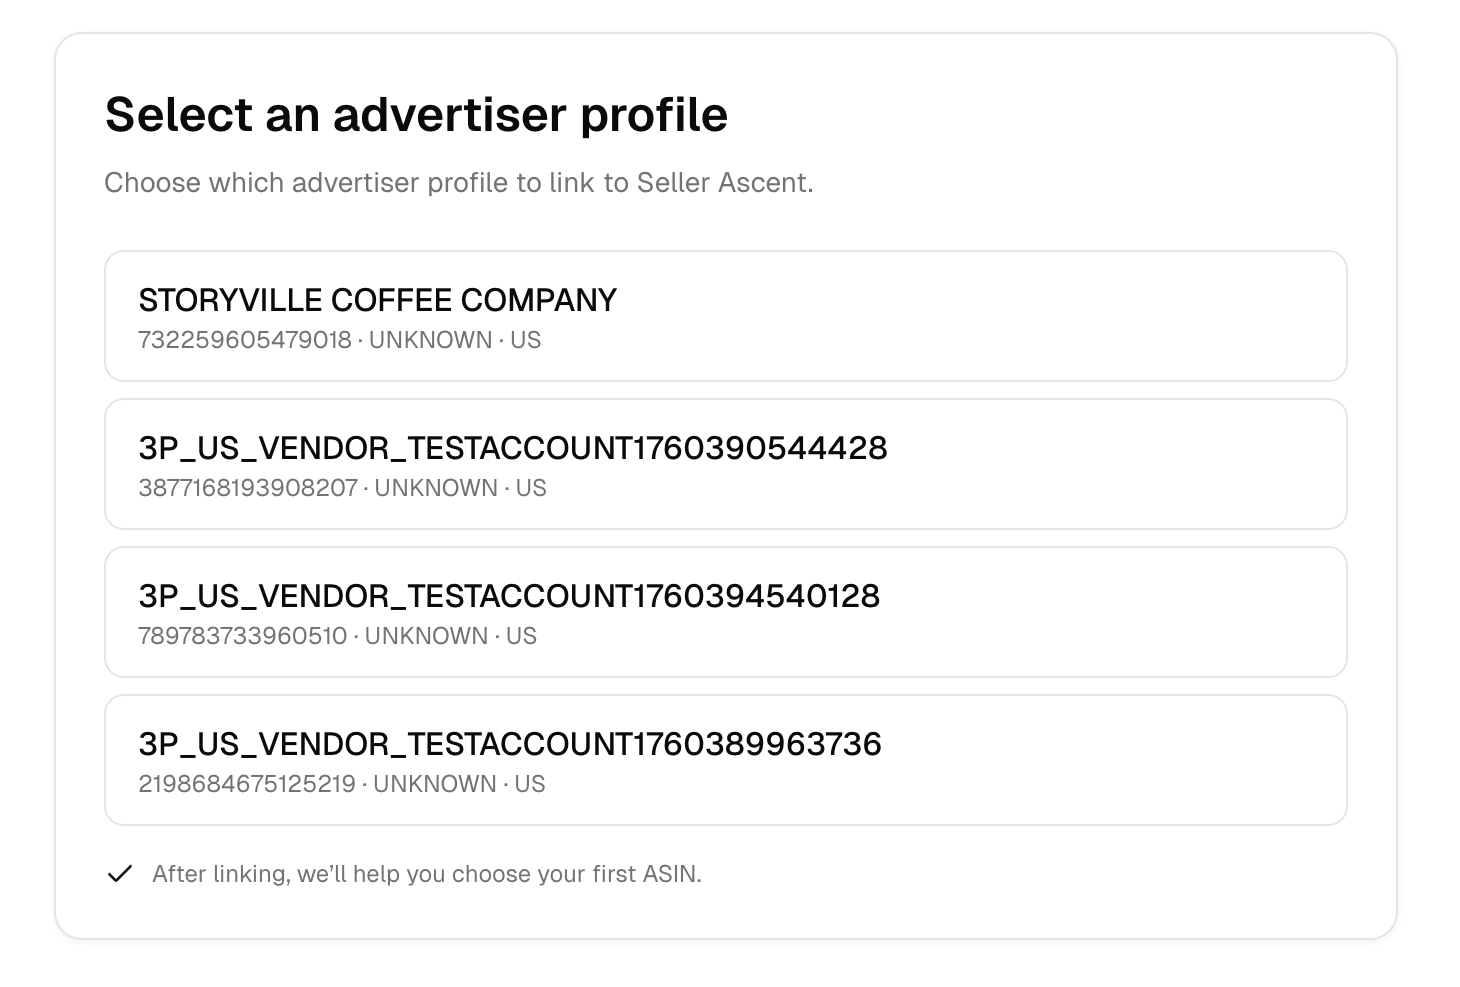Click UNKNOWN label on second vendor test account

pyautogui.click(x=429, y=636)
